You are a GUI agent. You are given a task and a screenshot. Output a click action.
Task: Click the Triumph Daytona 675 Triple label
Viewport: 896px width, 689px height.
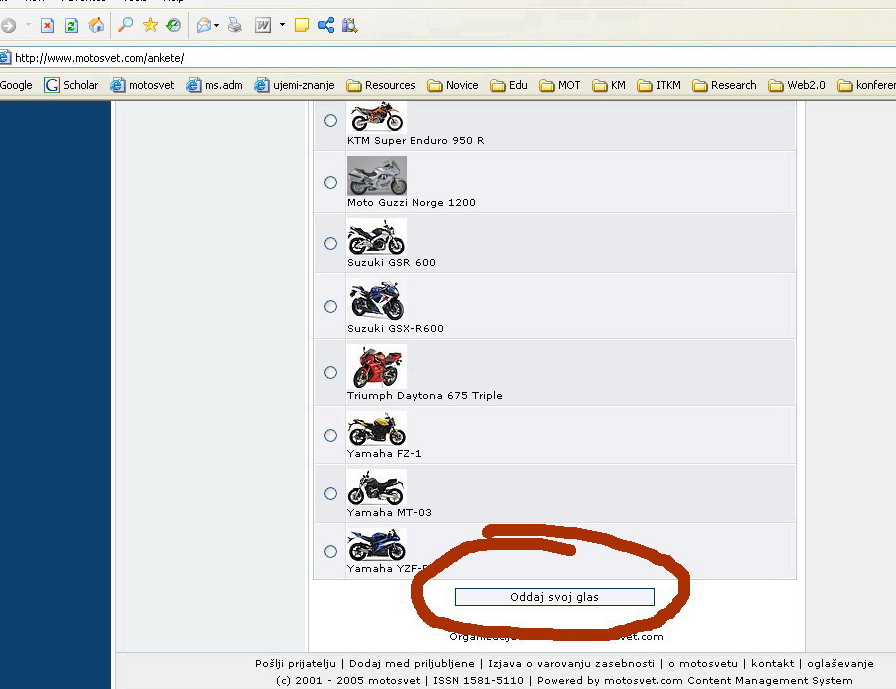[425, 395]
